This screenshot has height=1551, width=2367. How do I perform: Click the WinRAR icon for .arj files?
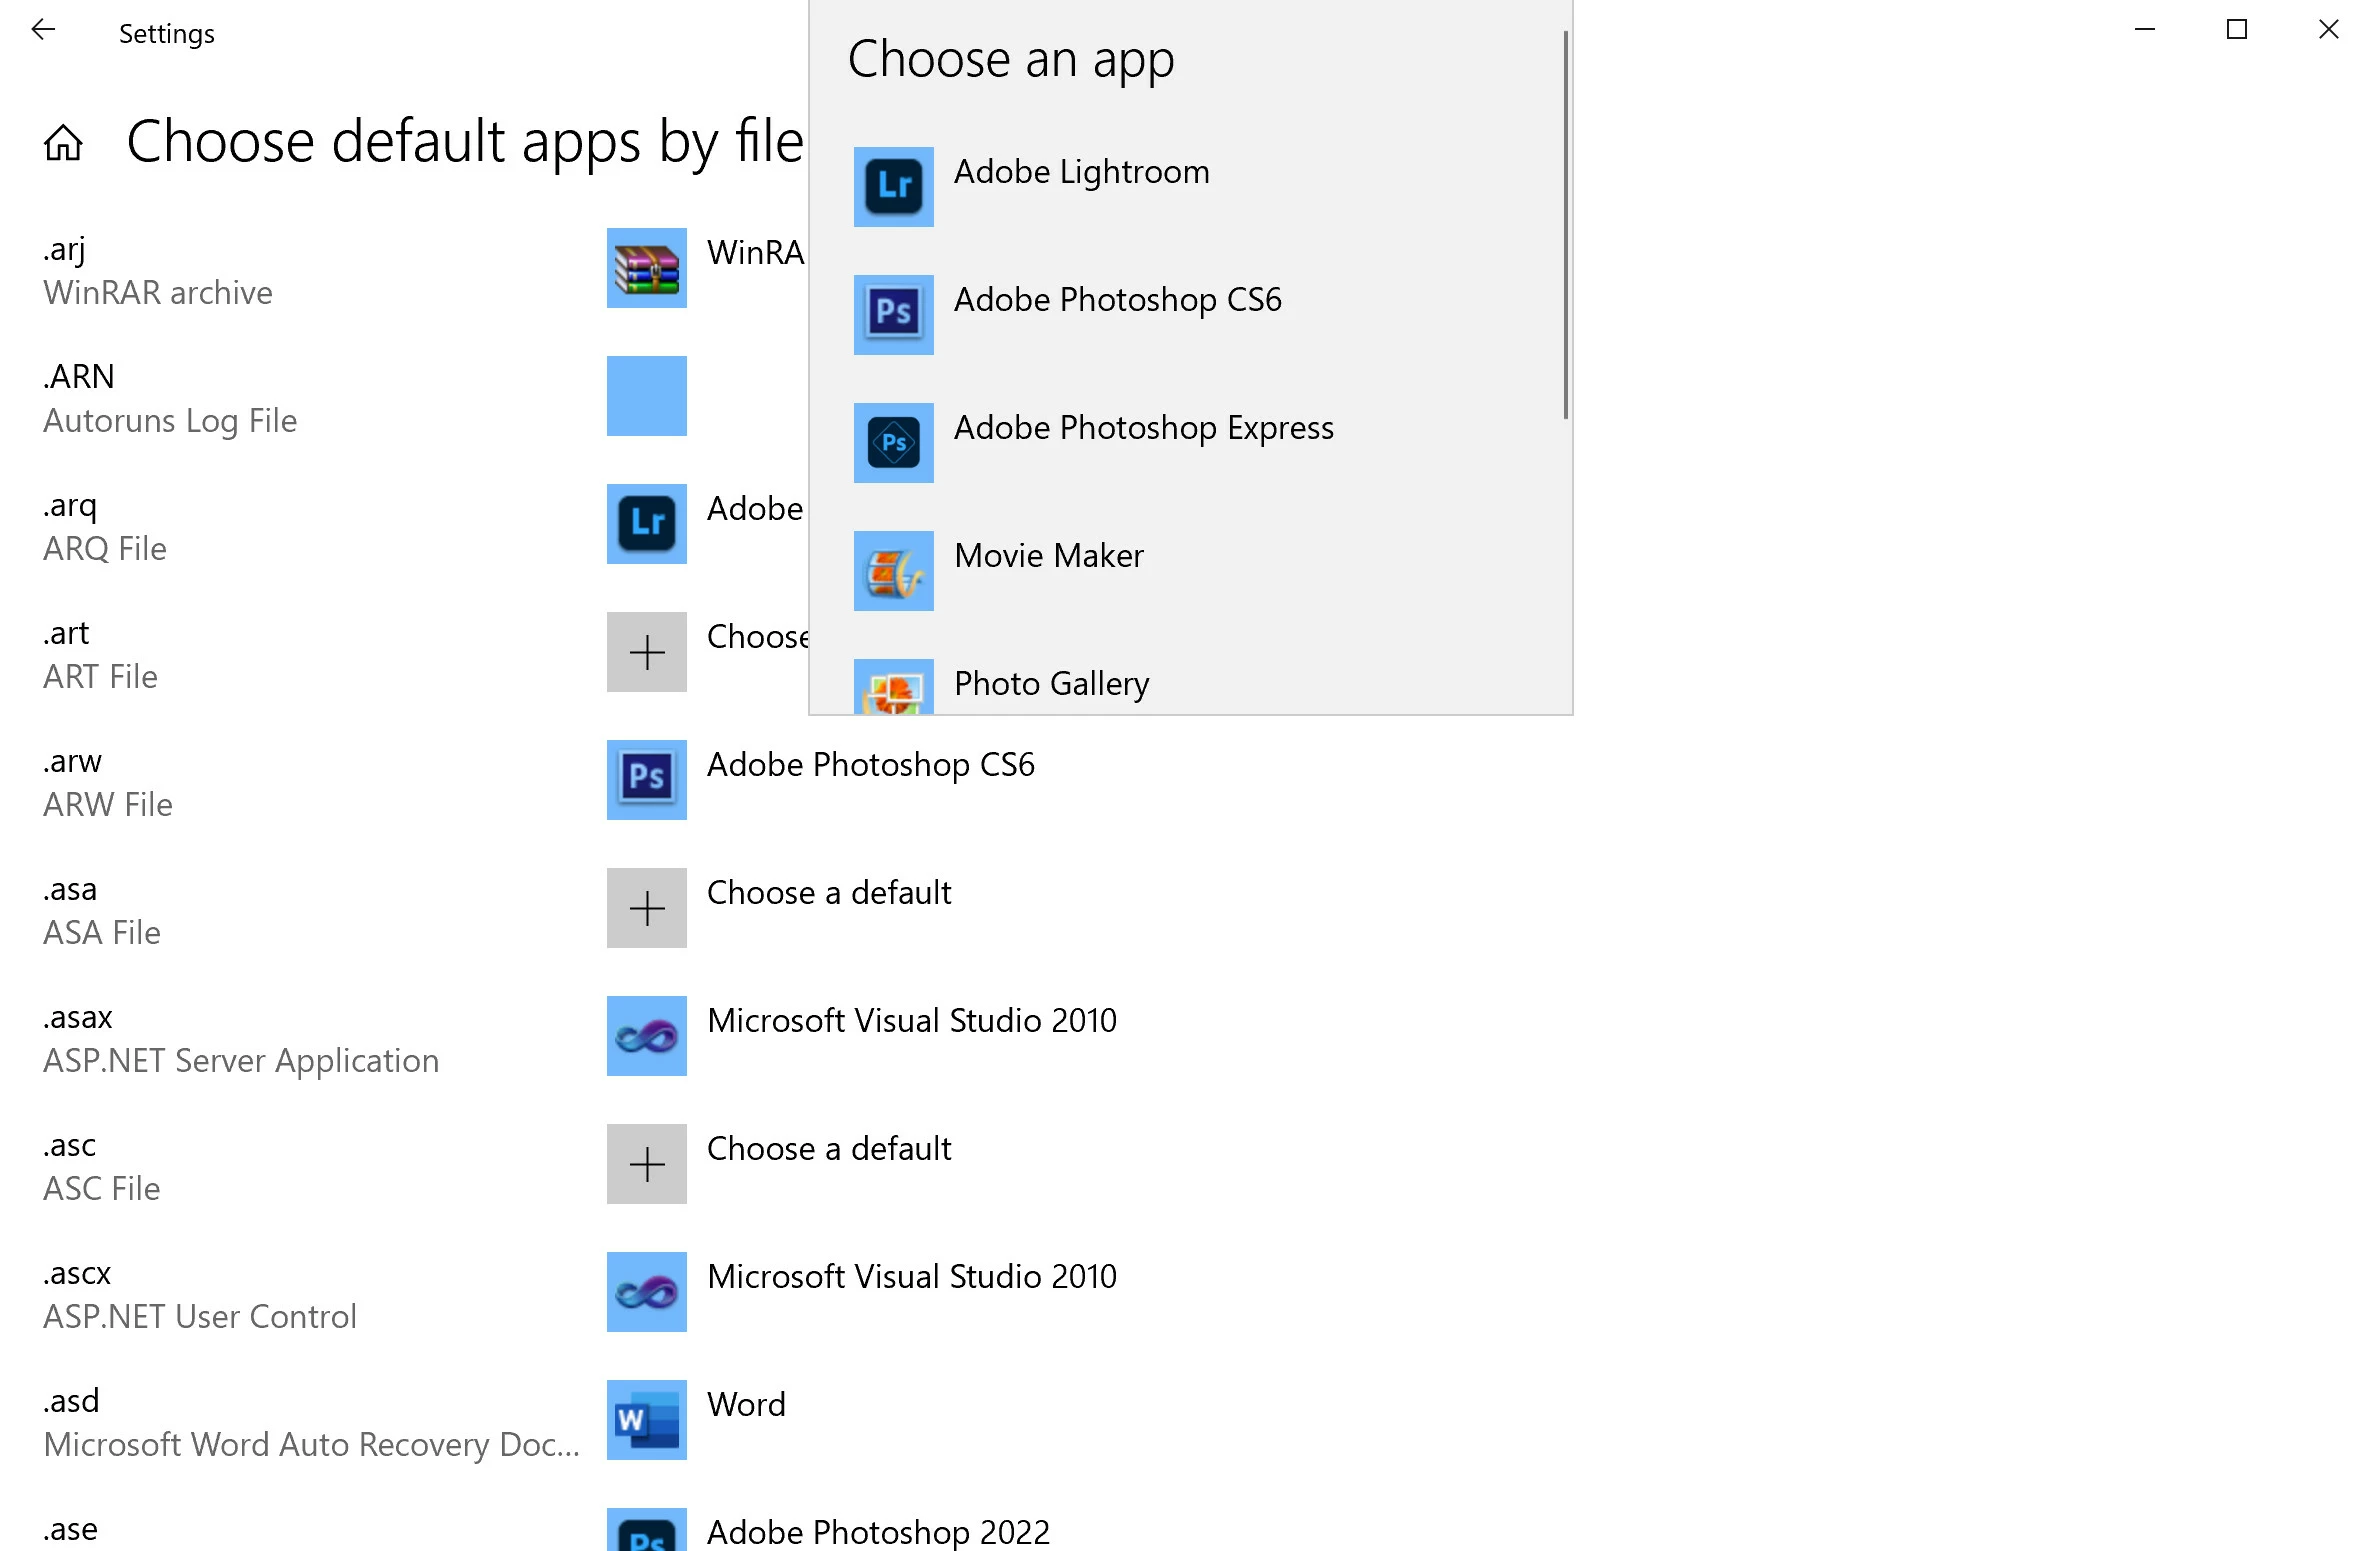pos(646,268)
